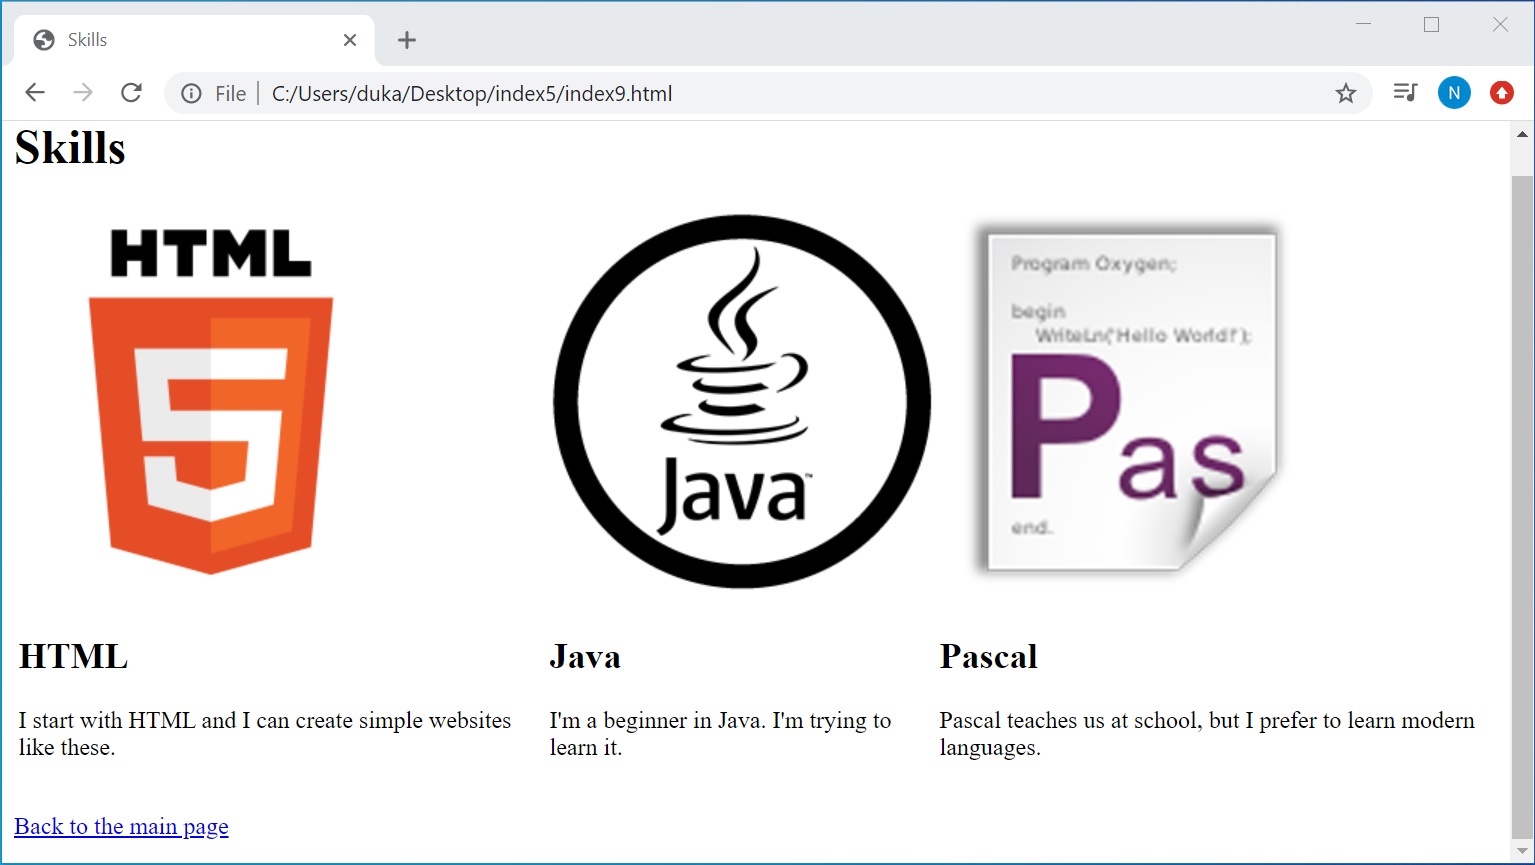Click the paragraph starting 'I start with HTML'
This screenshot has width=1535, height=865.
pyautogui.click(x=265, y=734)
